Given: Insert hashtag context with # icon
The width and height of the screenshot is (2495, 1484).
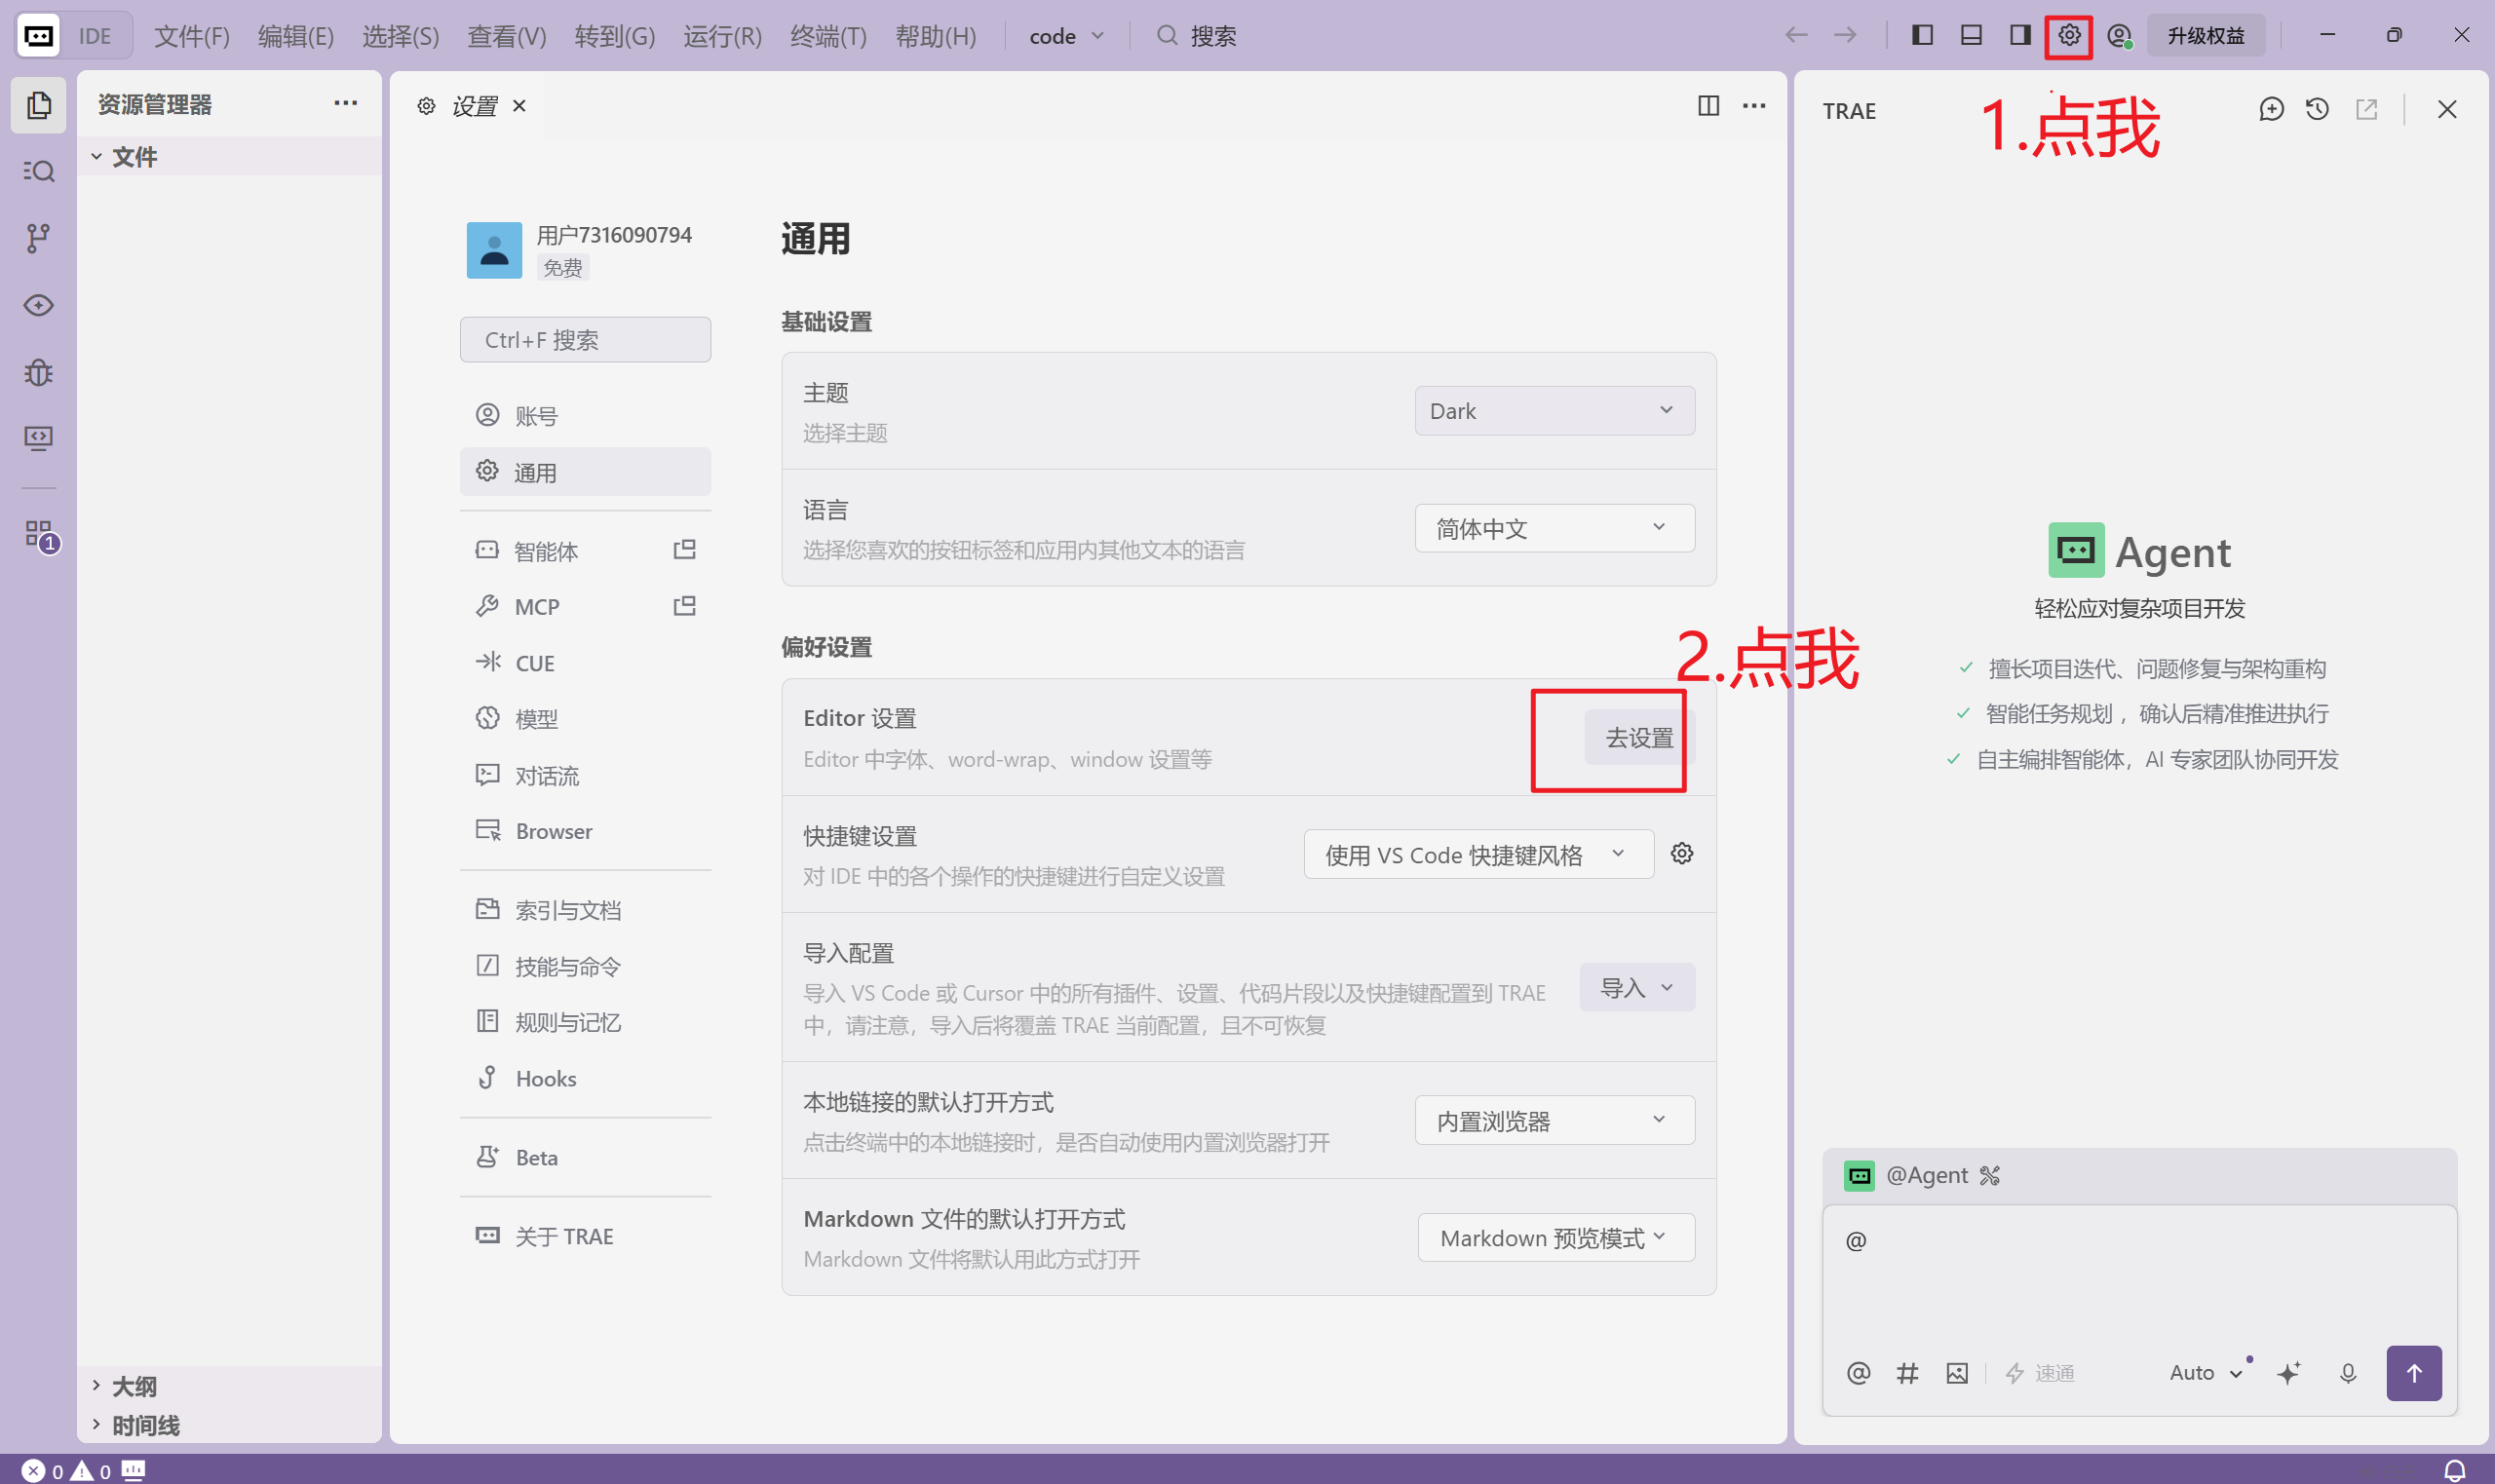Looking at the screenshot, I should coord(1908,1373).
